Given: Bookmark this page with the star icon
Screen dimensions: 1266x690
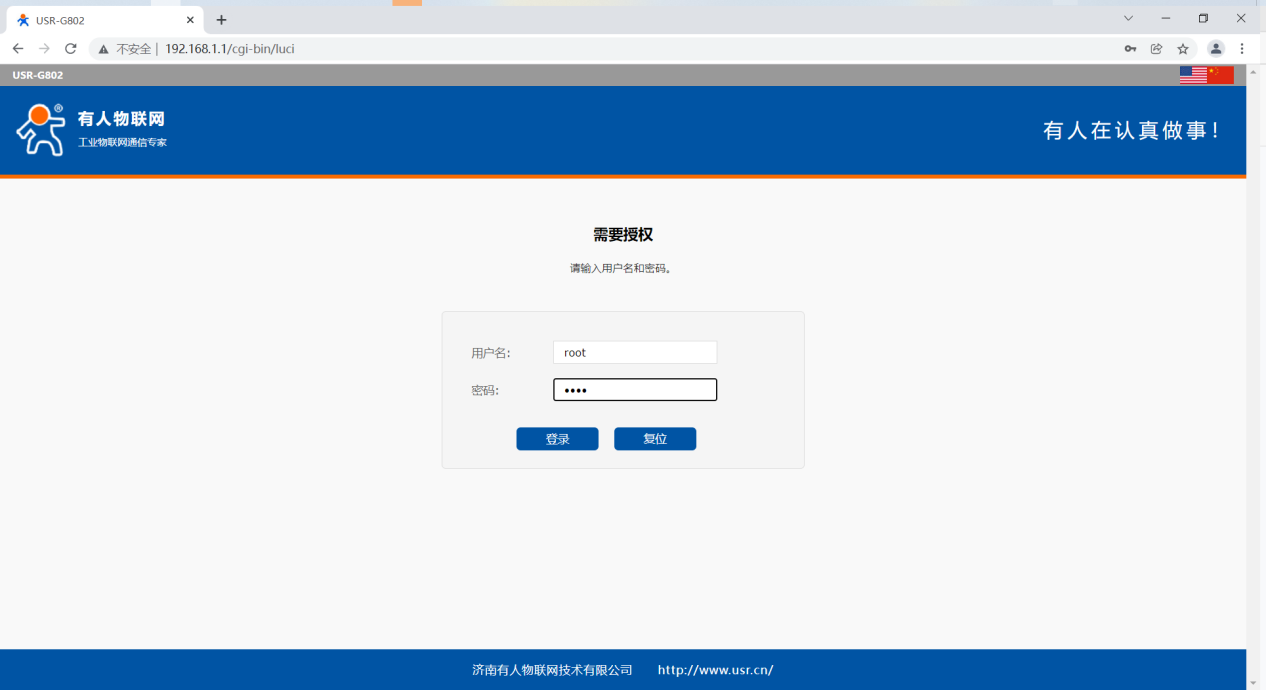Looking at the screenshot, I should pos(1183,49).
